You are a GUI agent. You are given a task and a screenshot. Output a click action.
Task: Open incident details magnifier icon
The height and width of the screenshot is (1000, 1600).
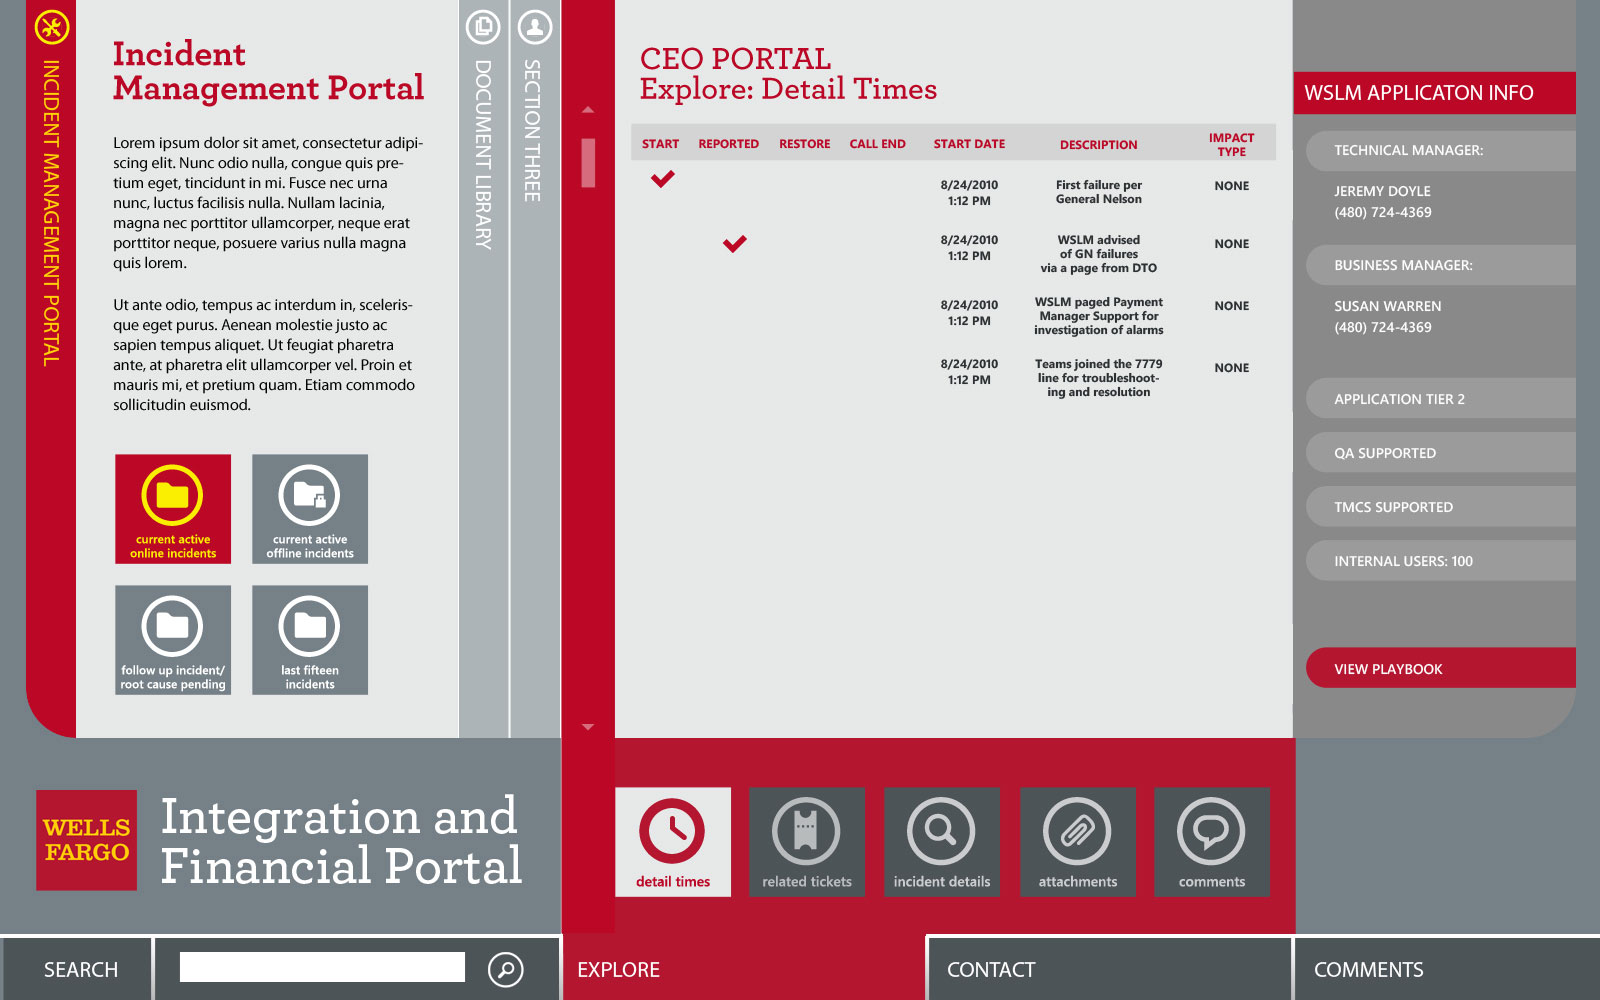[x=942, y=842]
